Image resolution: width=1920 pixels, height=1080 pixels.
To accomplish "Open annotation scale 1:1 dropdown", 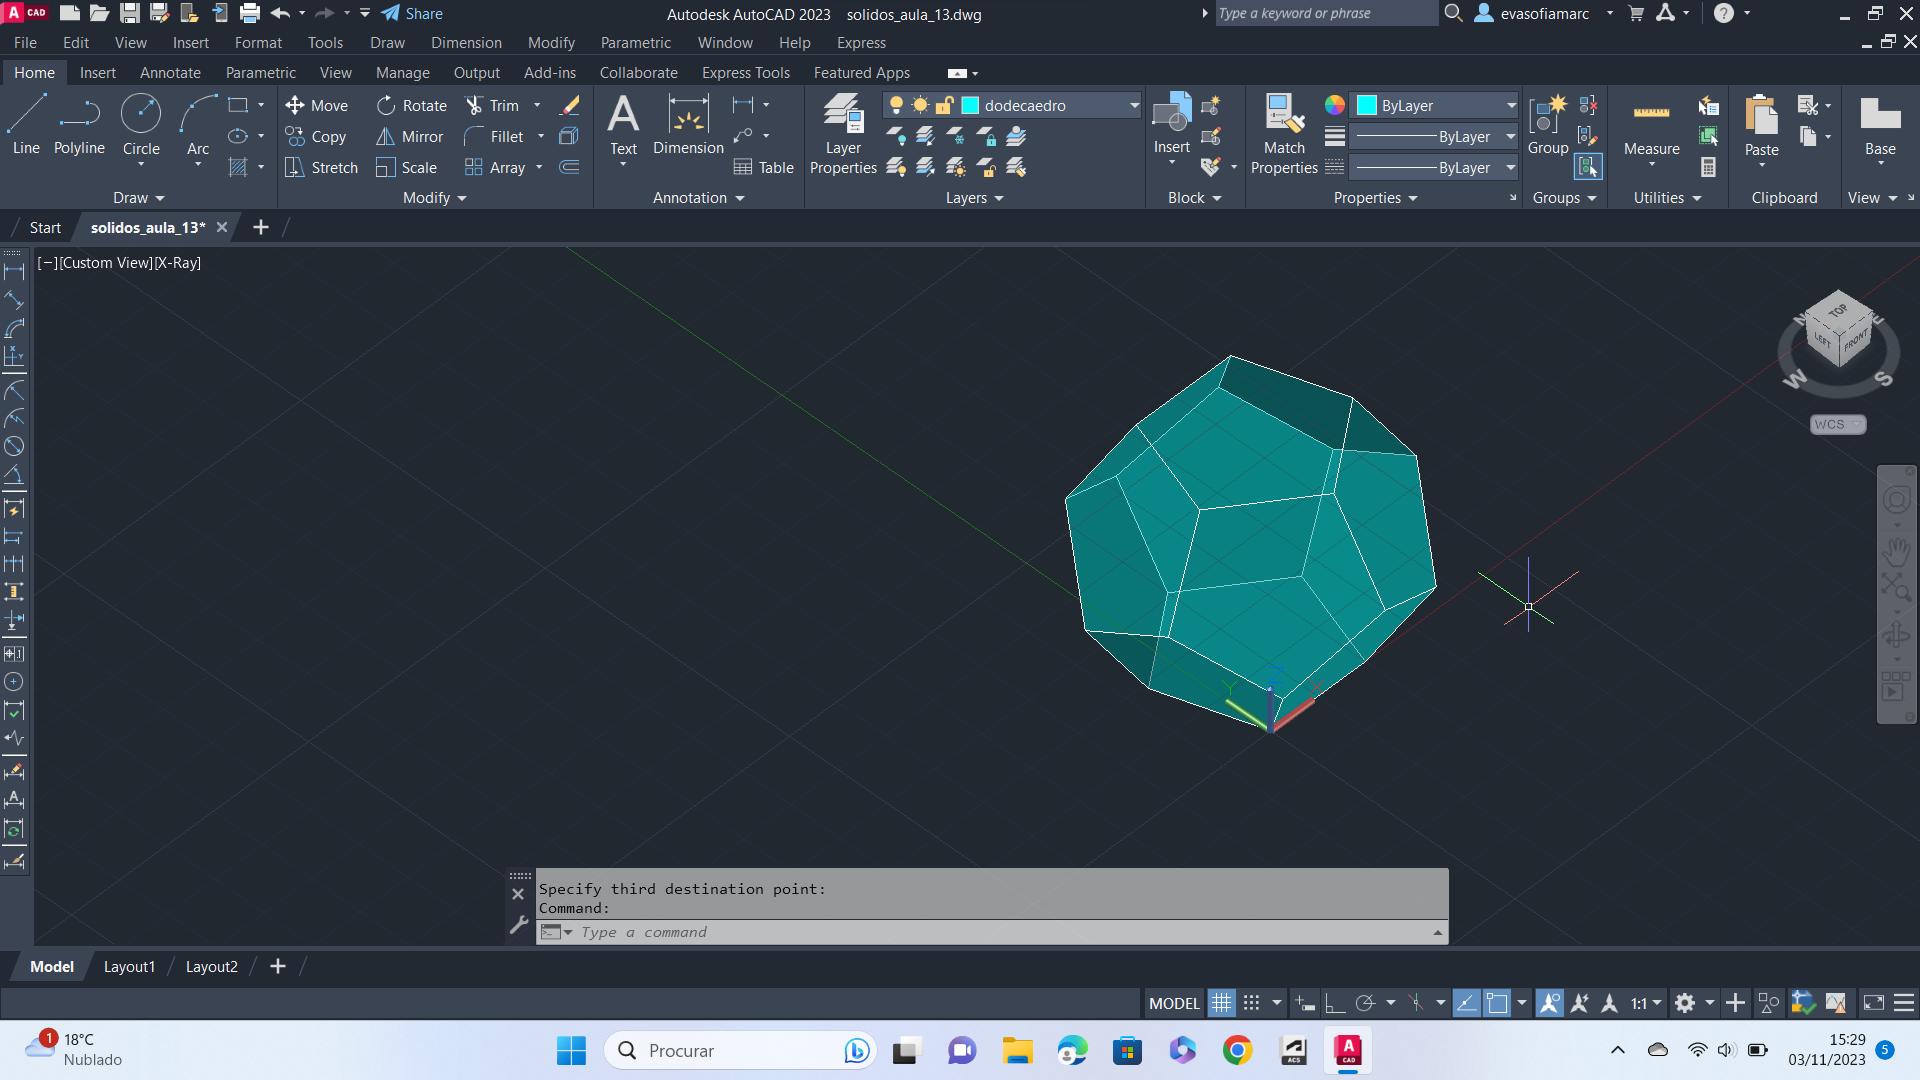I will (1646, 1003).
